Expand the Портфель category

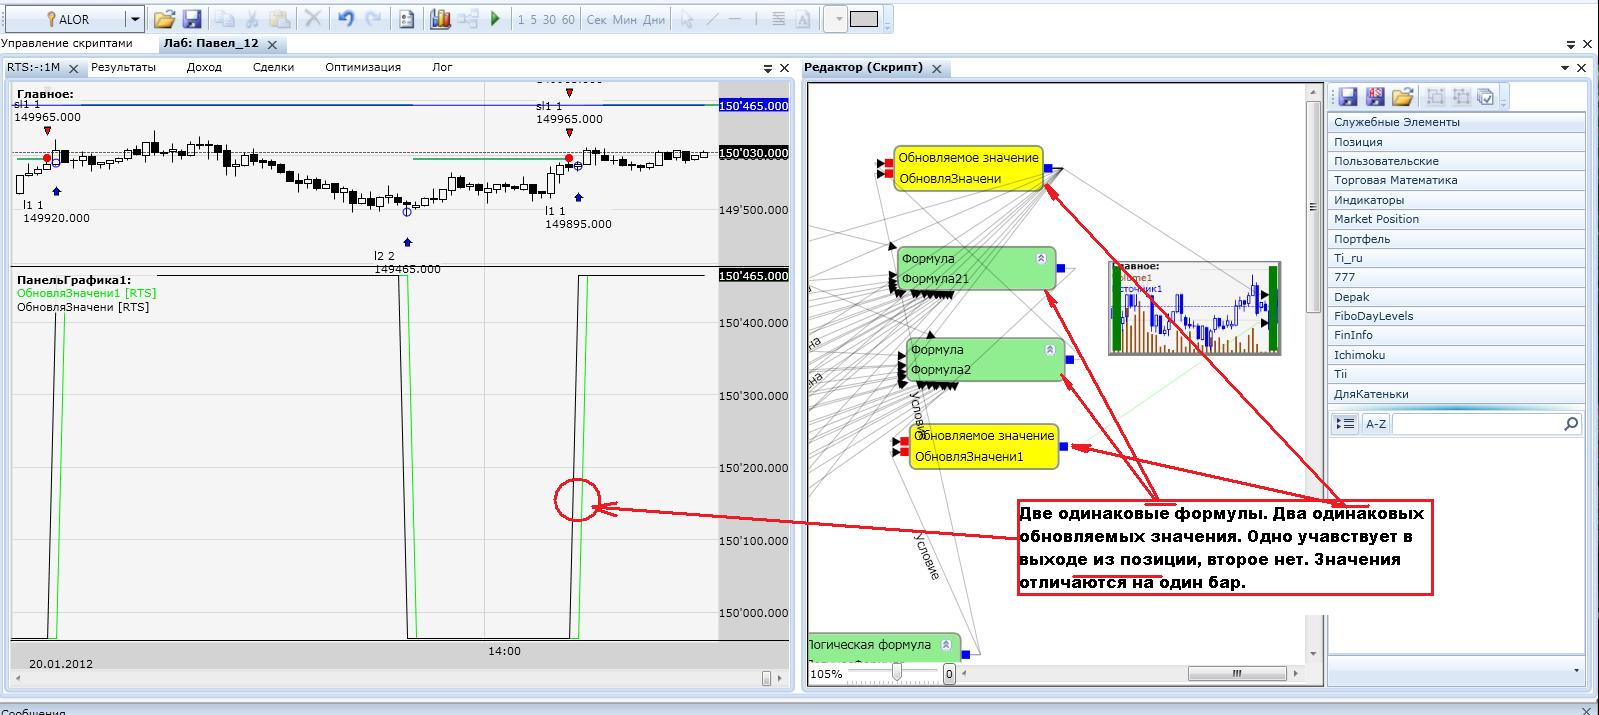(1457, 239)
